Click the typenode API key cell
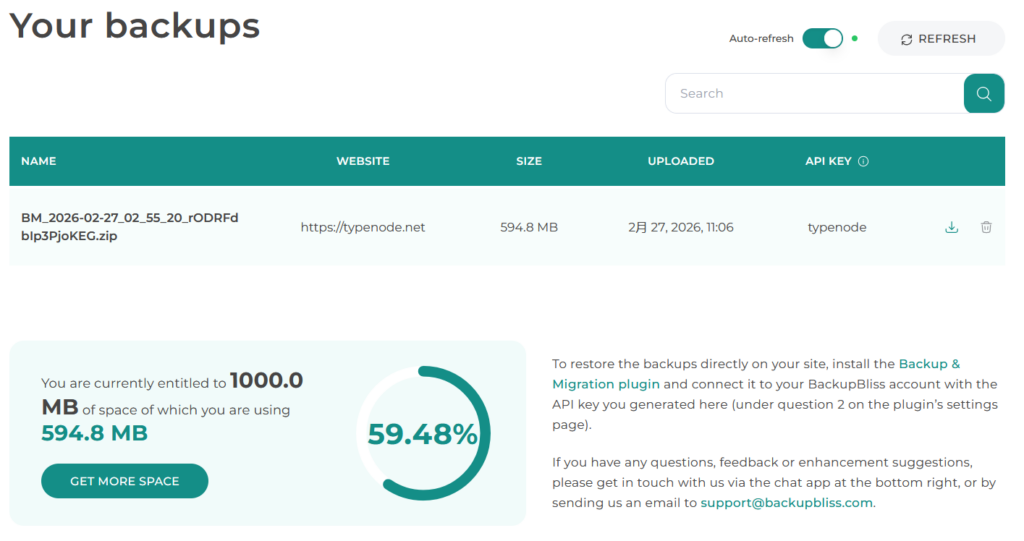 (x=837, y=227)
